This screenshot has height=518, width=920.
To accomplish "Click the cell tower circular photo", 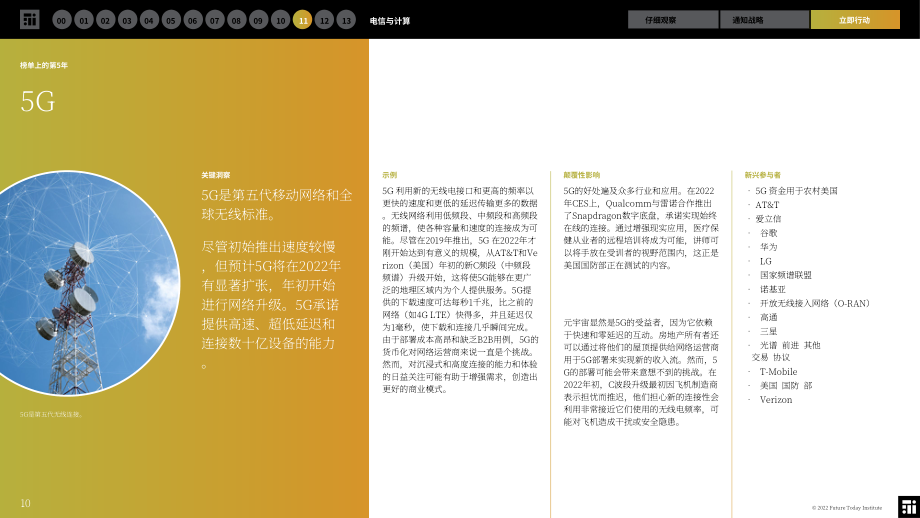I will tap(88, 283).
